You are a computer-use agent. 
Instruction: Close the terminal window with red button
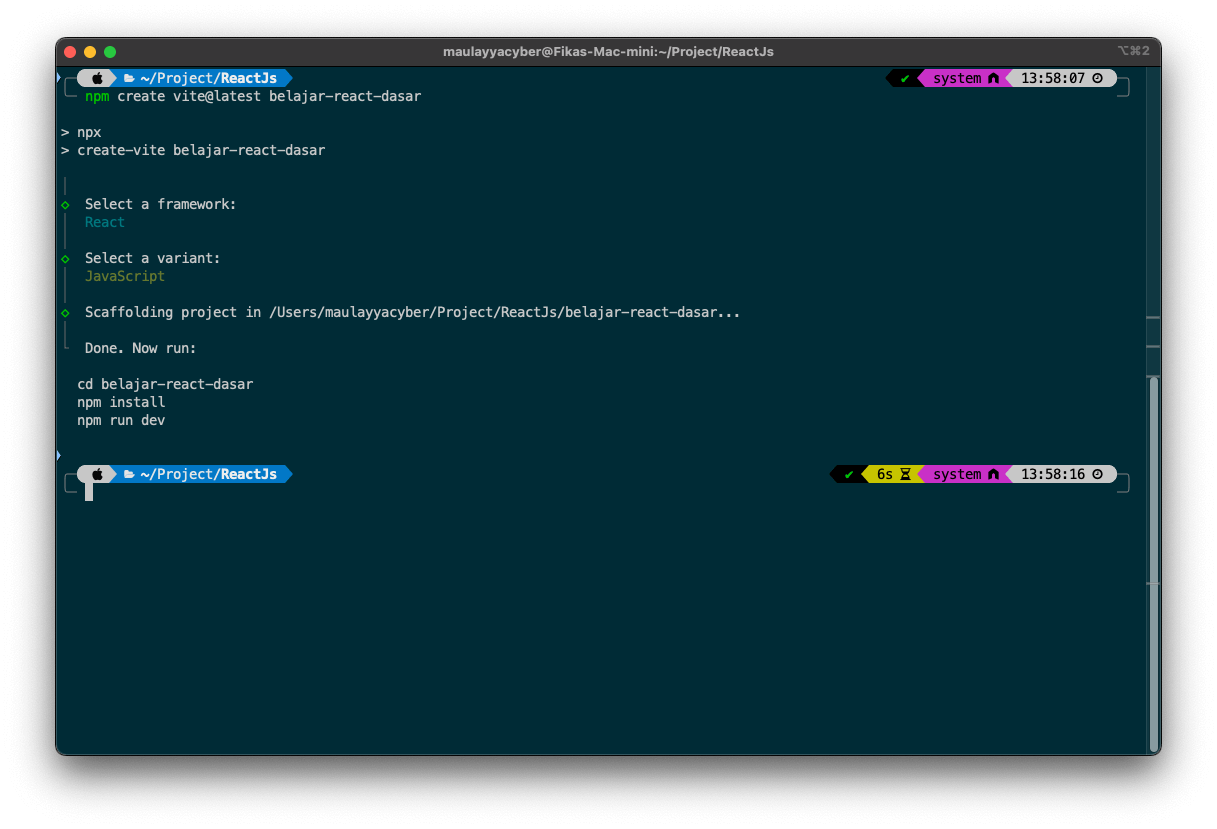click(x=70, y=52)
